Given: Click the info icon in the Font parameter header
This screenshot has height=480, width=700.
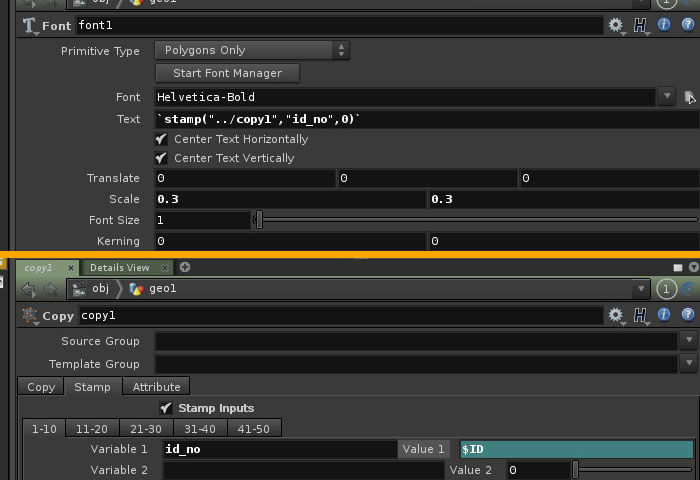Looking at the screenshot, I should pyautogui.click(x=665, y=25).
